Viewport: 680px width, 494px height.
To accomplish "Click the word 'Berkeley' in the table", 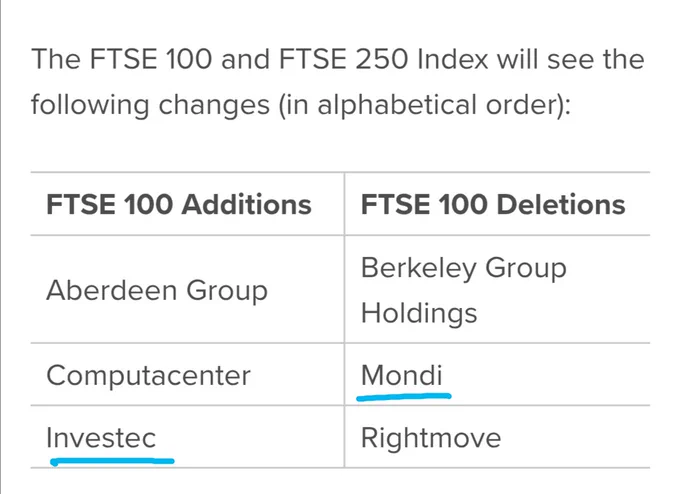I will 418,268.
